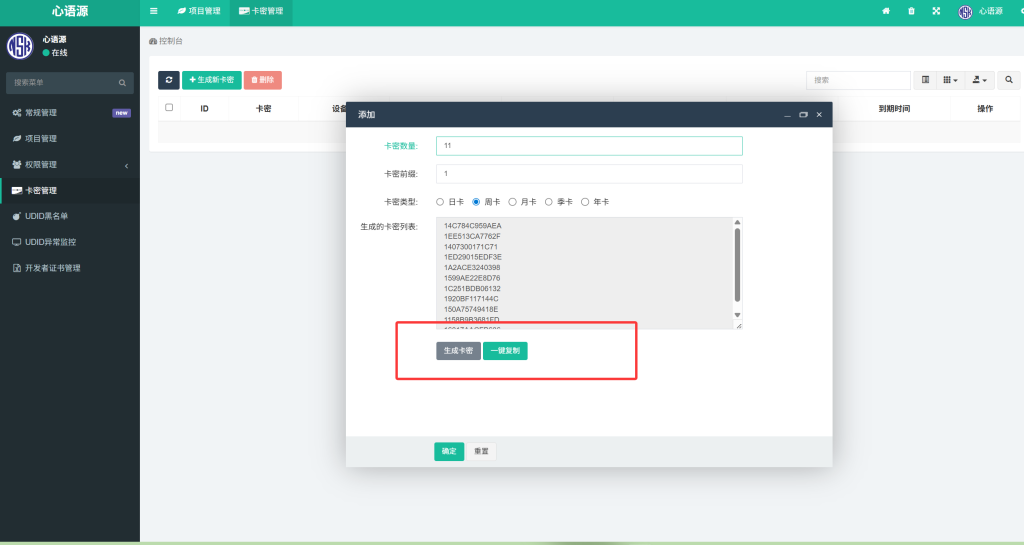Click the card list scrollbar thumb

737,265
